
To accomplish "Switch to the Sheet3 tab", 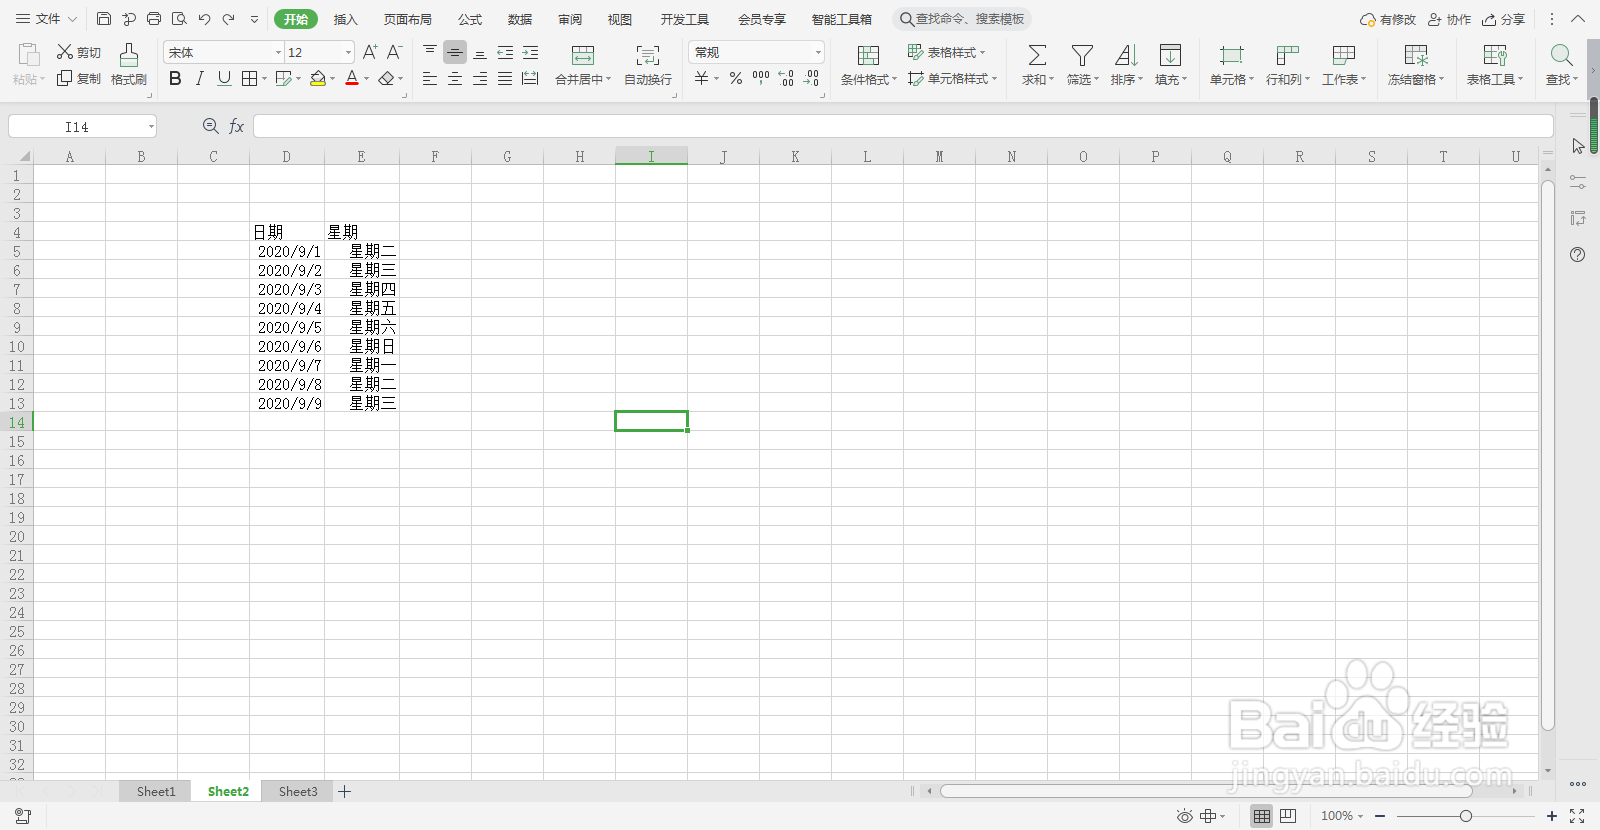I will (x=298, y=791).
